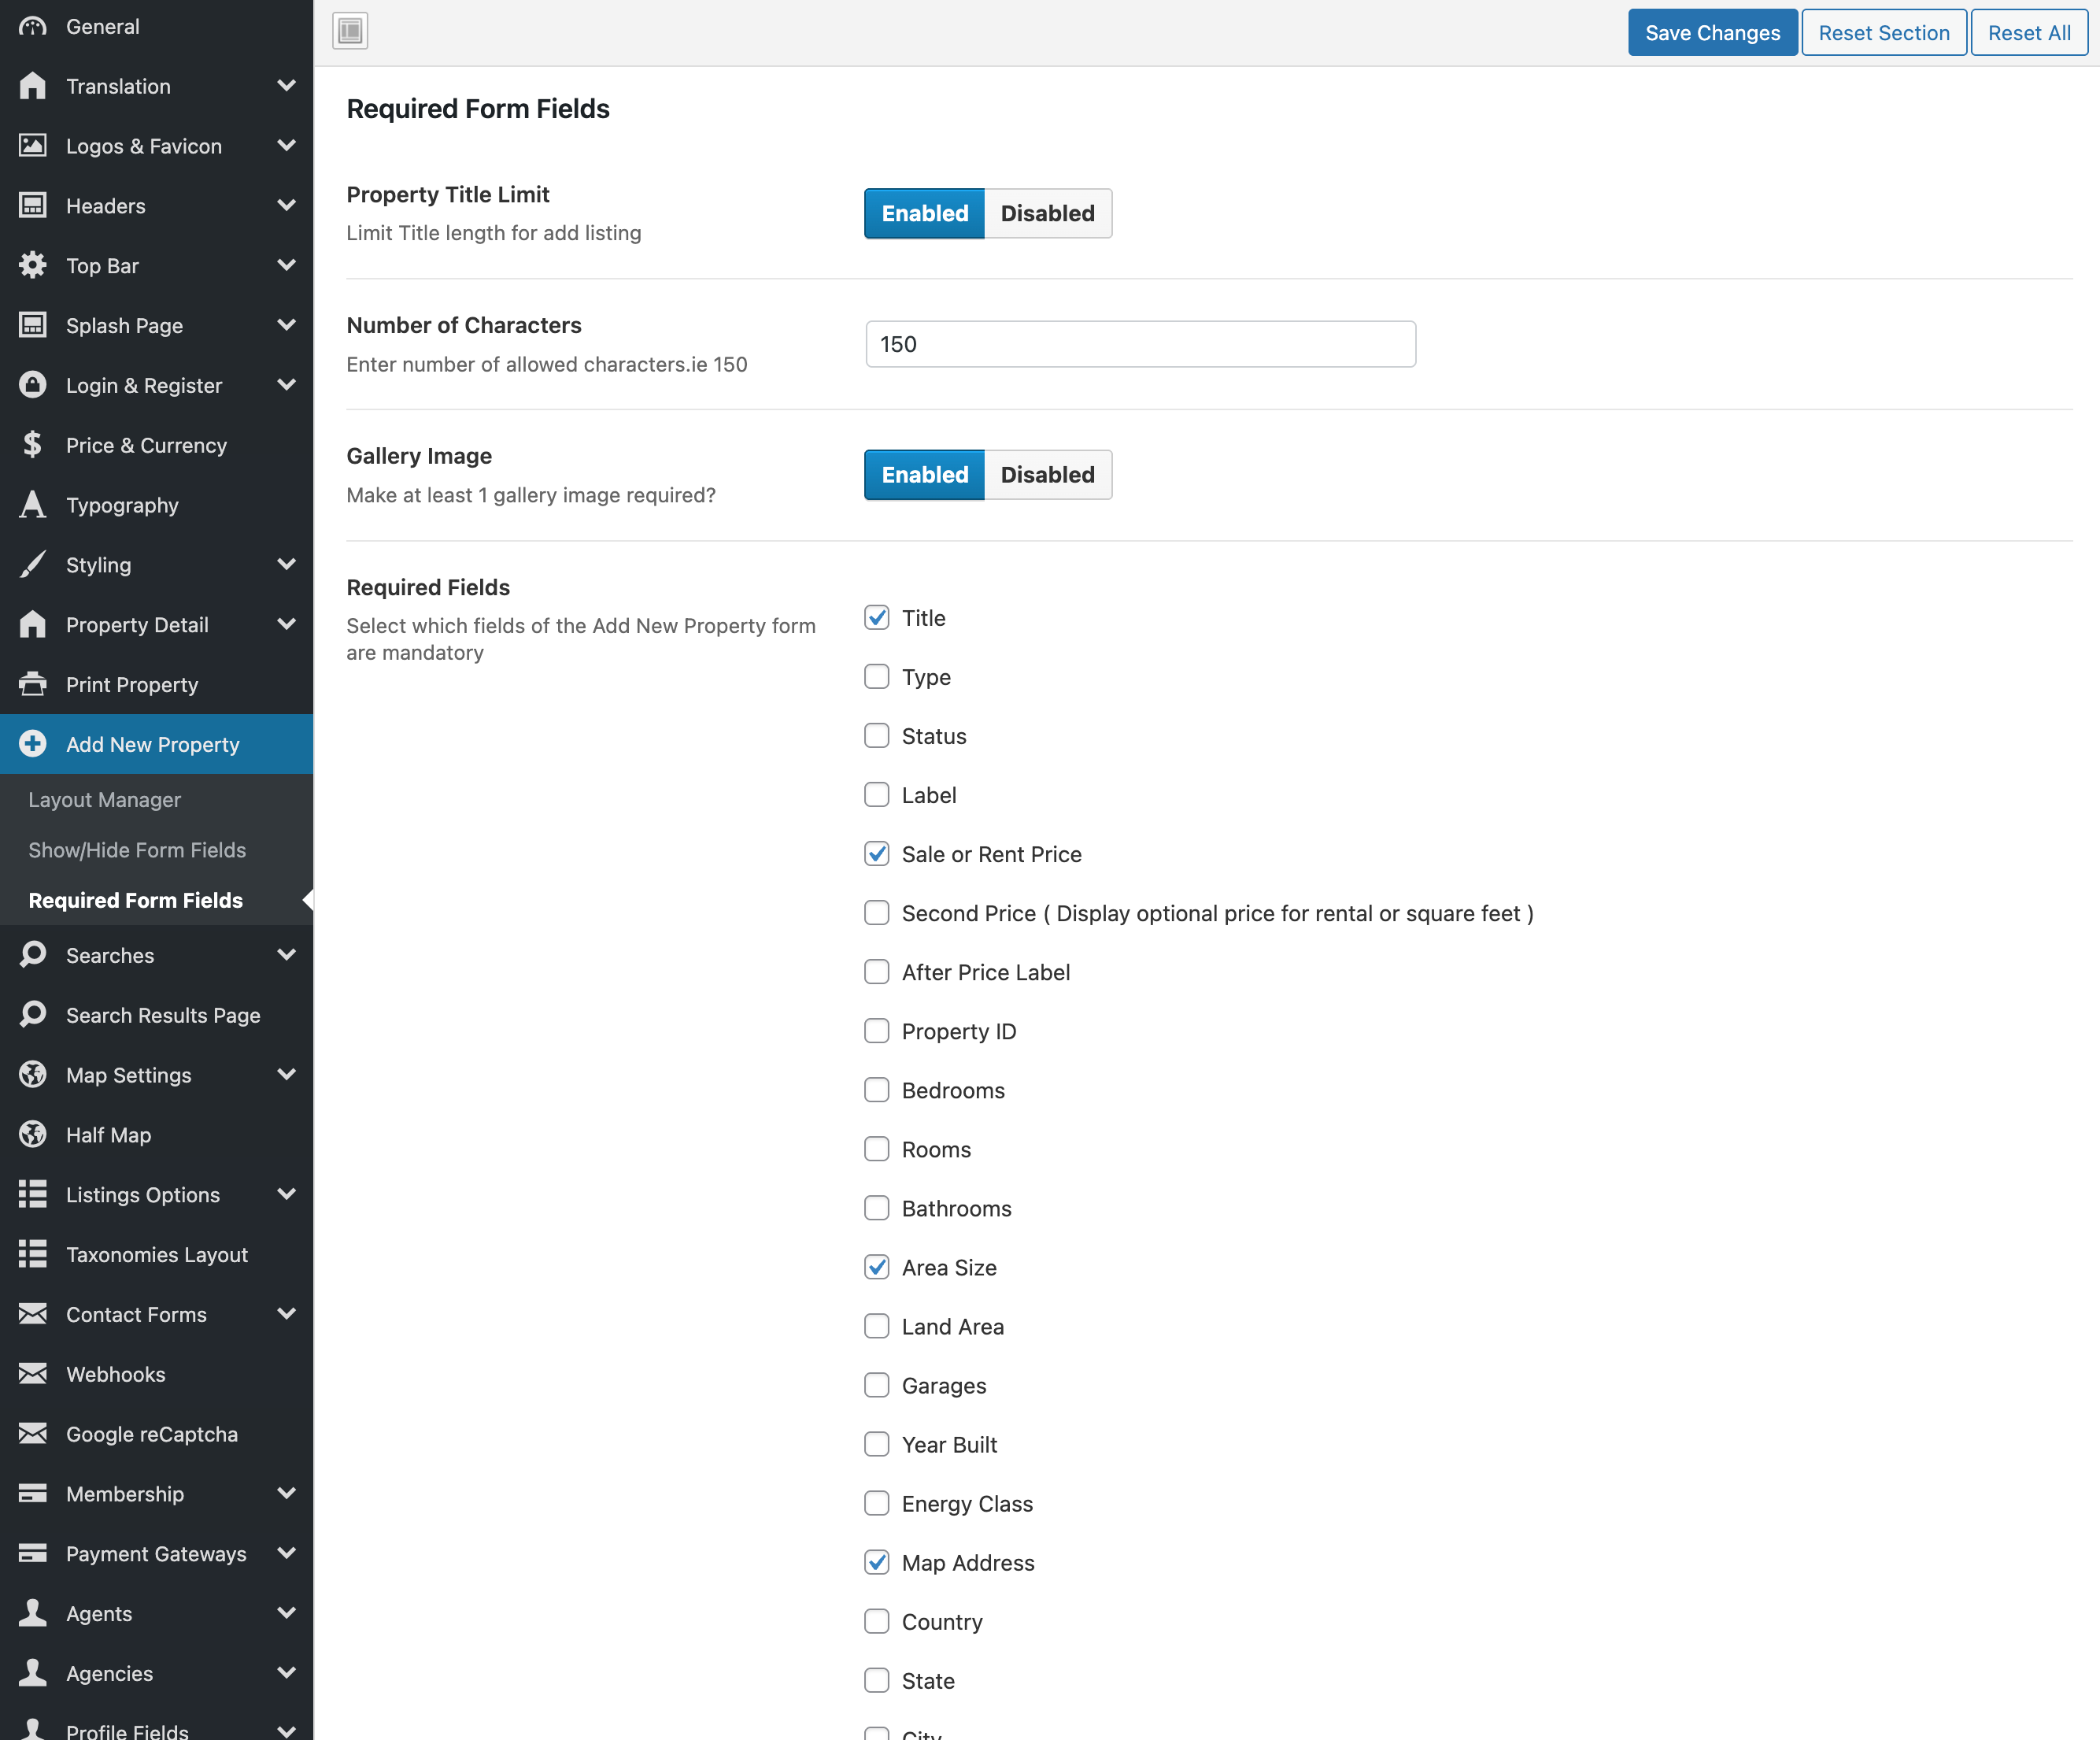Check the Bedrooms required field
The image size is (2100, 1740).
876,1090
